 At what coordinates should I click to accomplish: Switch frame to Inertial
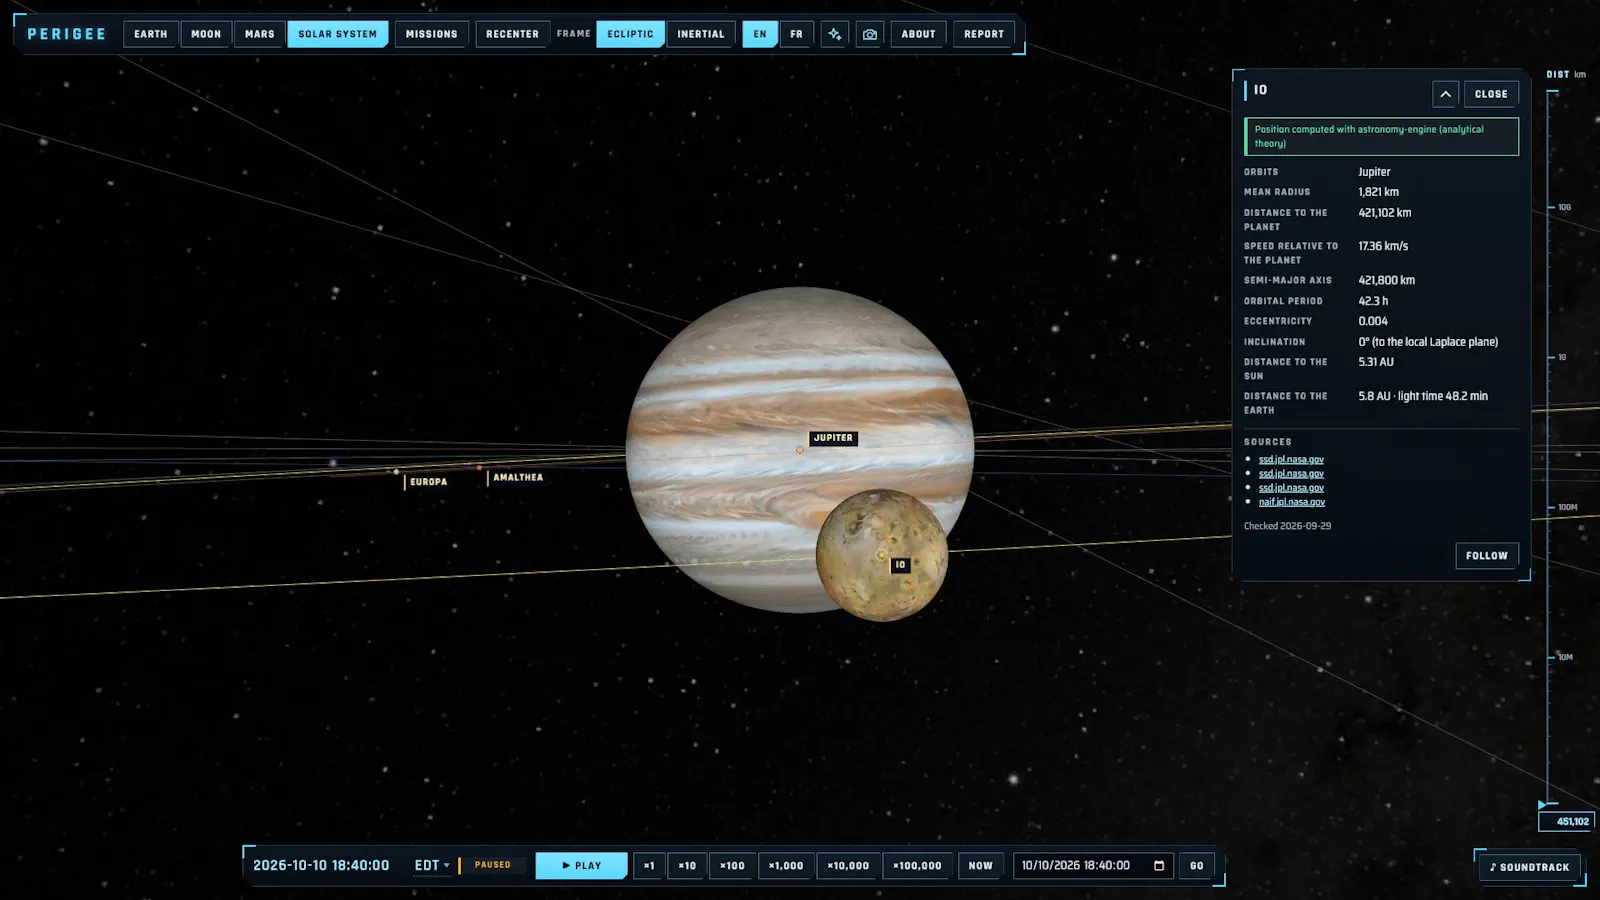point(701,34)
